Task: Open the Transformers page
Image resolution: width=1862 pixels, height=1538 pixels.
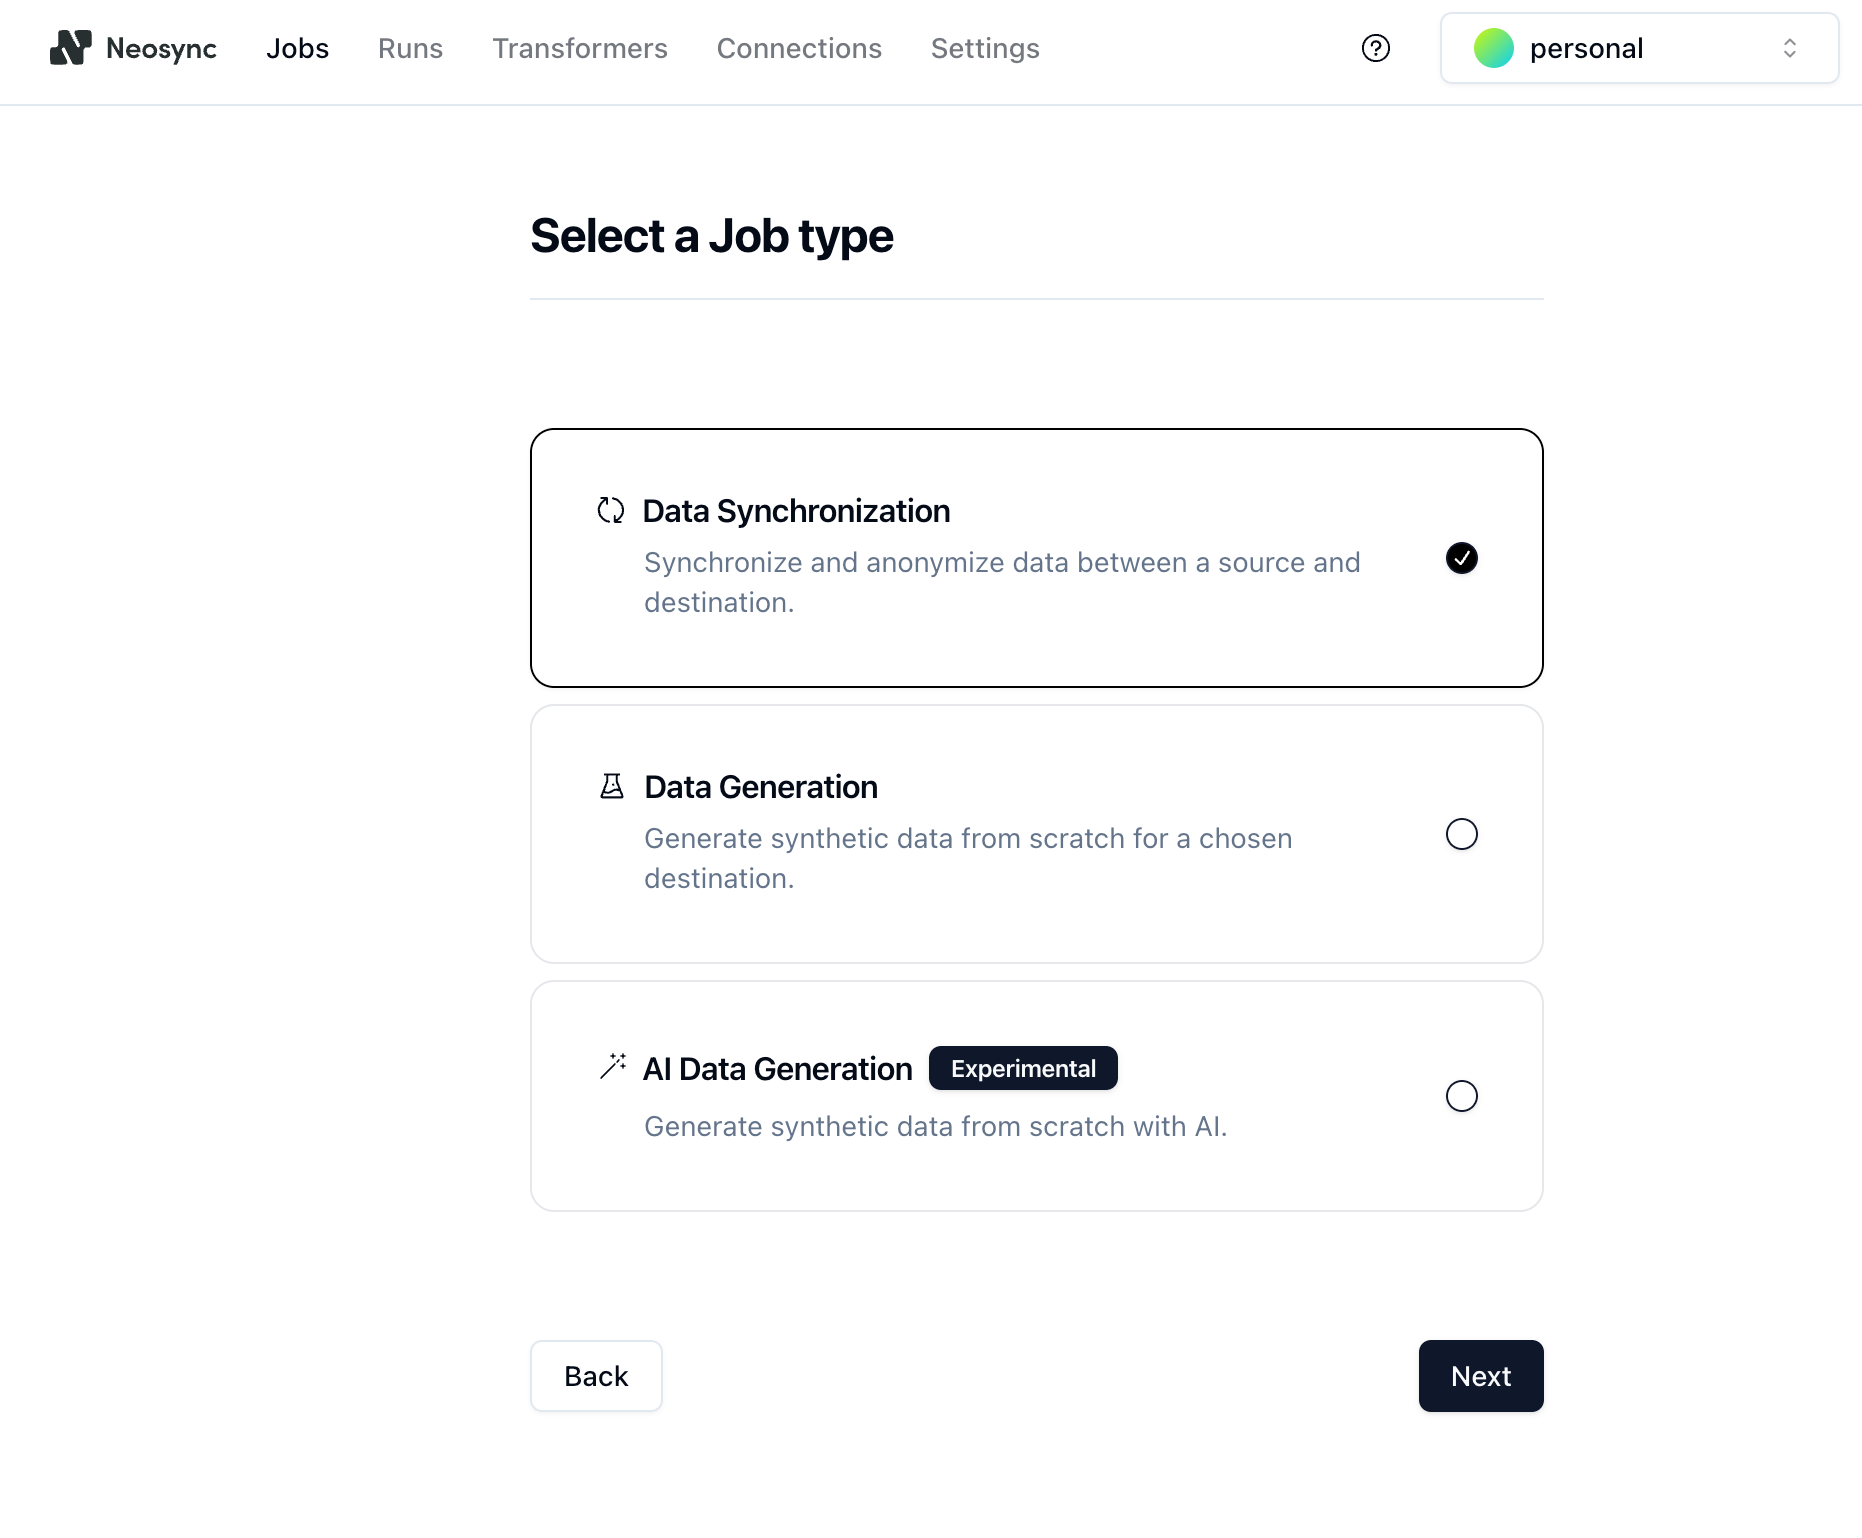Action: point(579,48)
